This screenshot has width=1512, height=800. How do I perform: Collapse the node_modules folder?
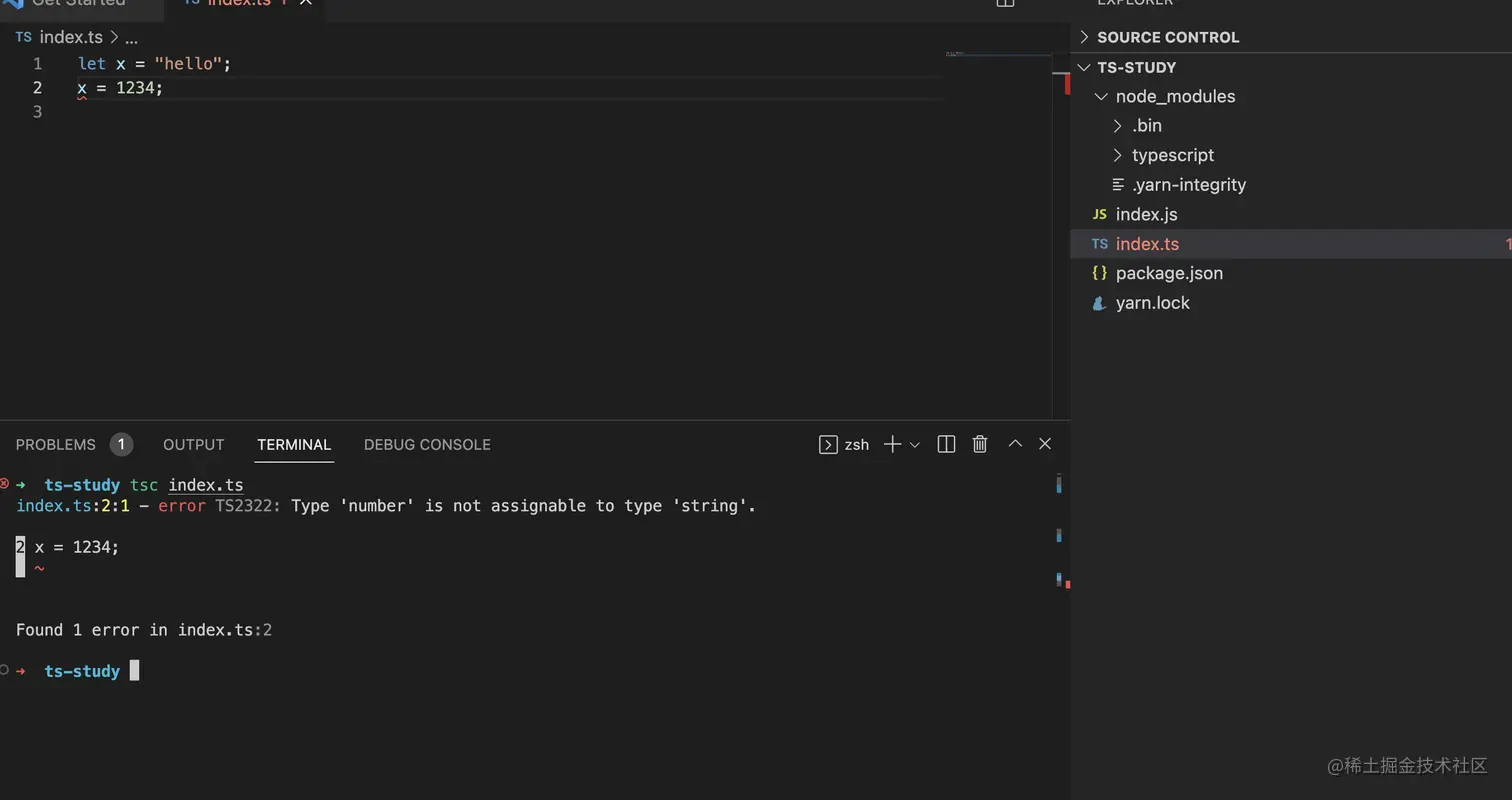[1101, 97]
